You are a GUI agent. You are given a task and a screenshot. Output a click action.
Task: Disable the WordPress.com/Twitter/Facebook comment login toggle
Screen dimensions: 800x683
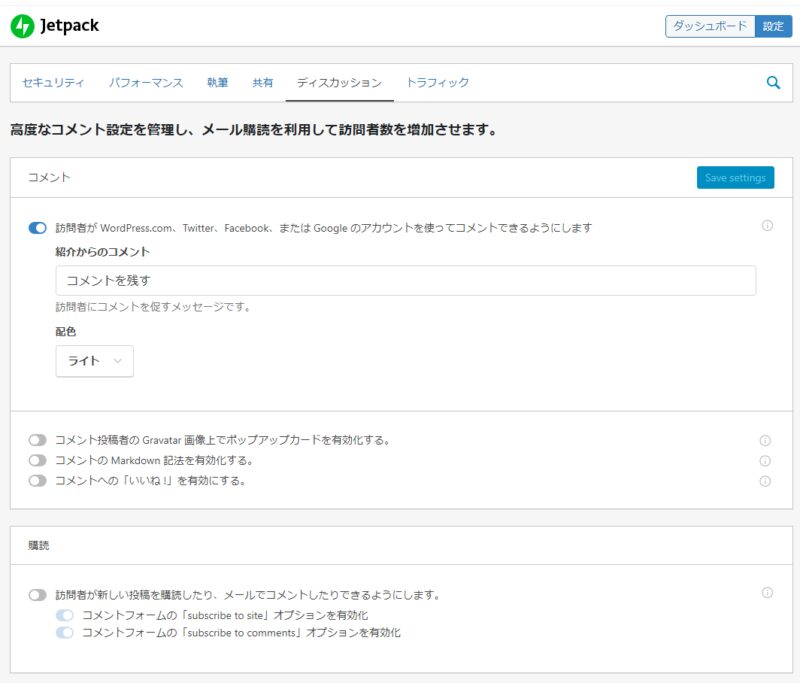tap(37, 228)
